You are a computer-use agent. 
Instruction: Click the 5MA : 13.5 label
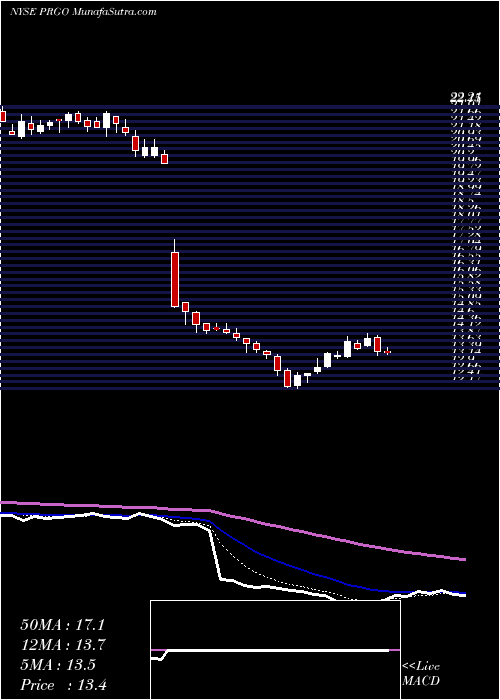tap(58, 665)
